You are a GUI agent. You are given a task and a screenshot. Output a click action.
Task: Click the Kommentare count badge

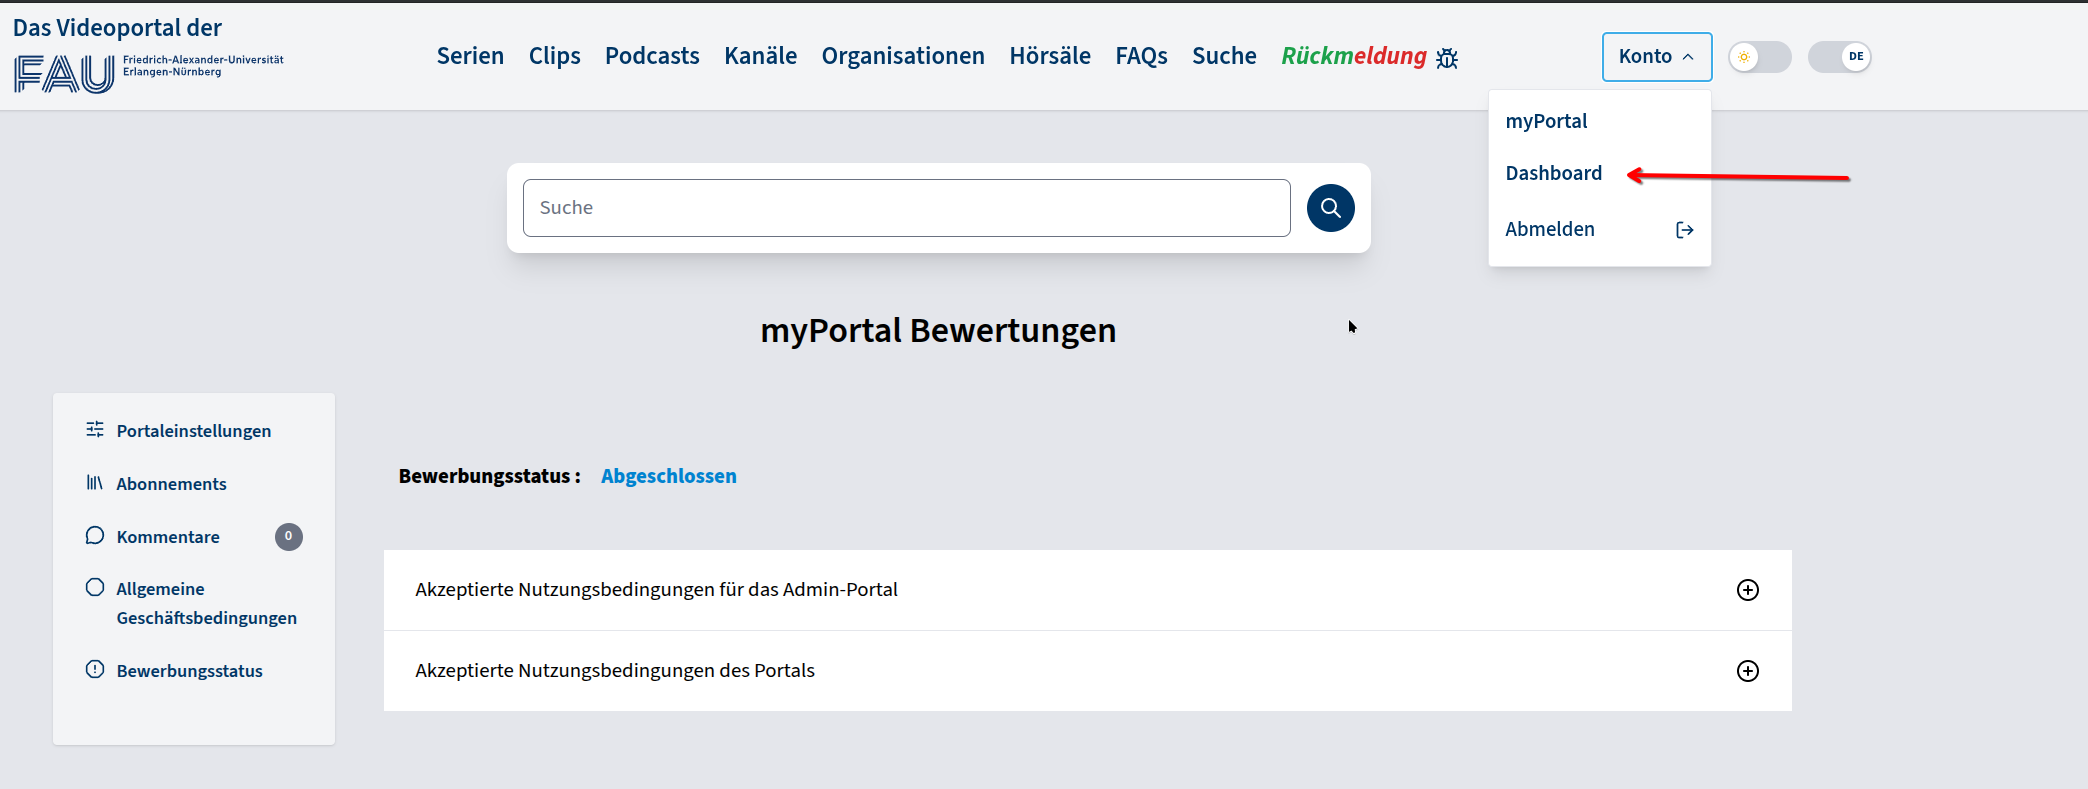coord(288,537)
